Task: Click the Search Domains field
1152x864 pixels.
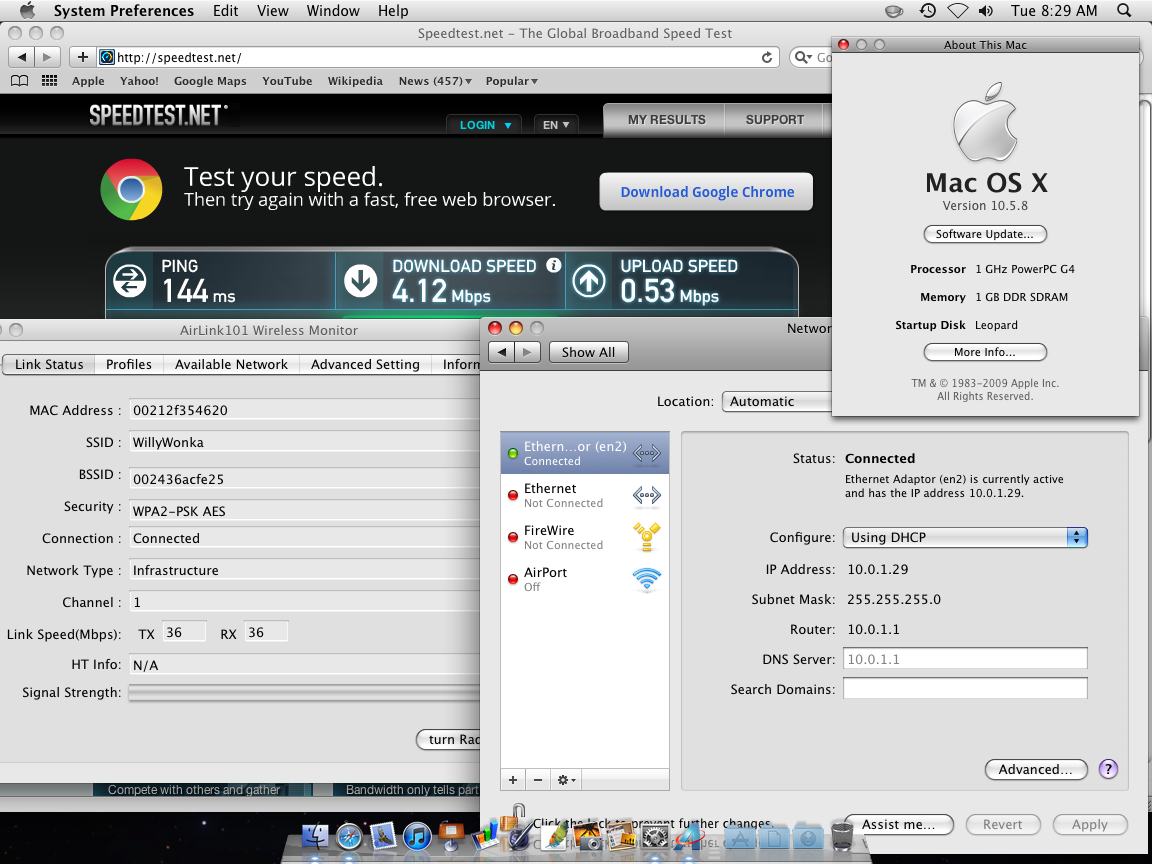Action: click(x=965, y=688)
